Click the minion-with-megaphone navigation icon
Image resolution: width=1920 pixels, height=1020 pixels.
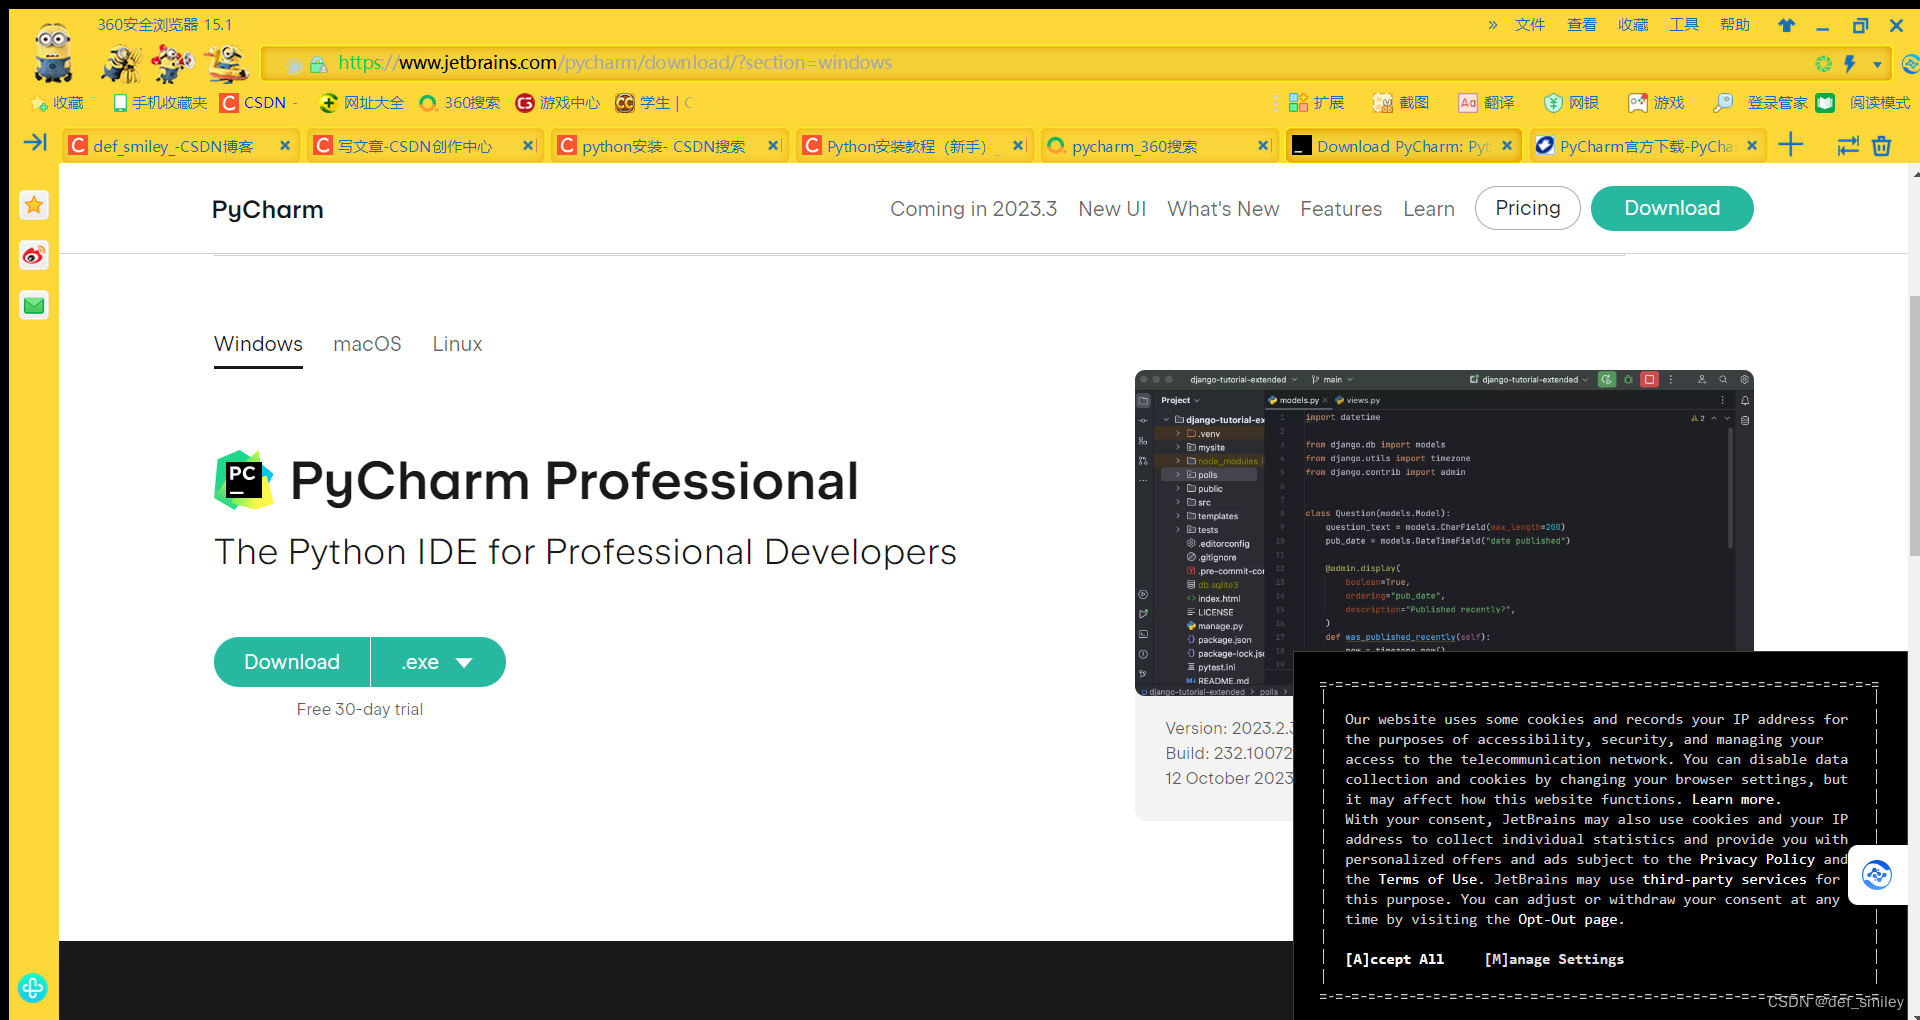172,64
